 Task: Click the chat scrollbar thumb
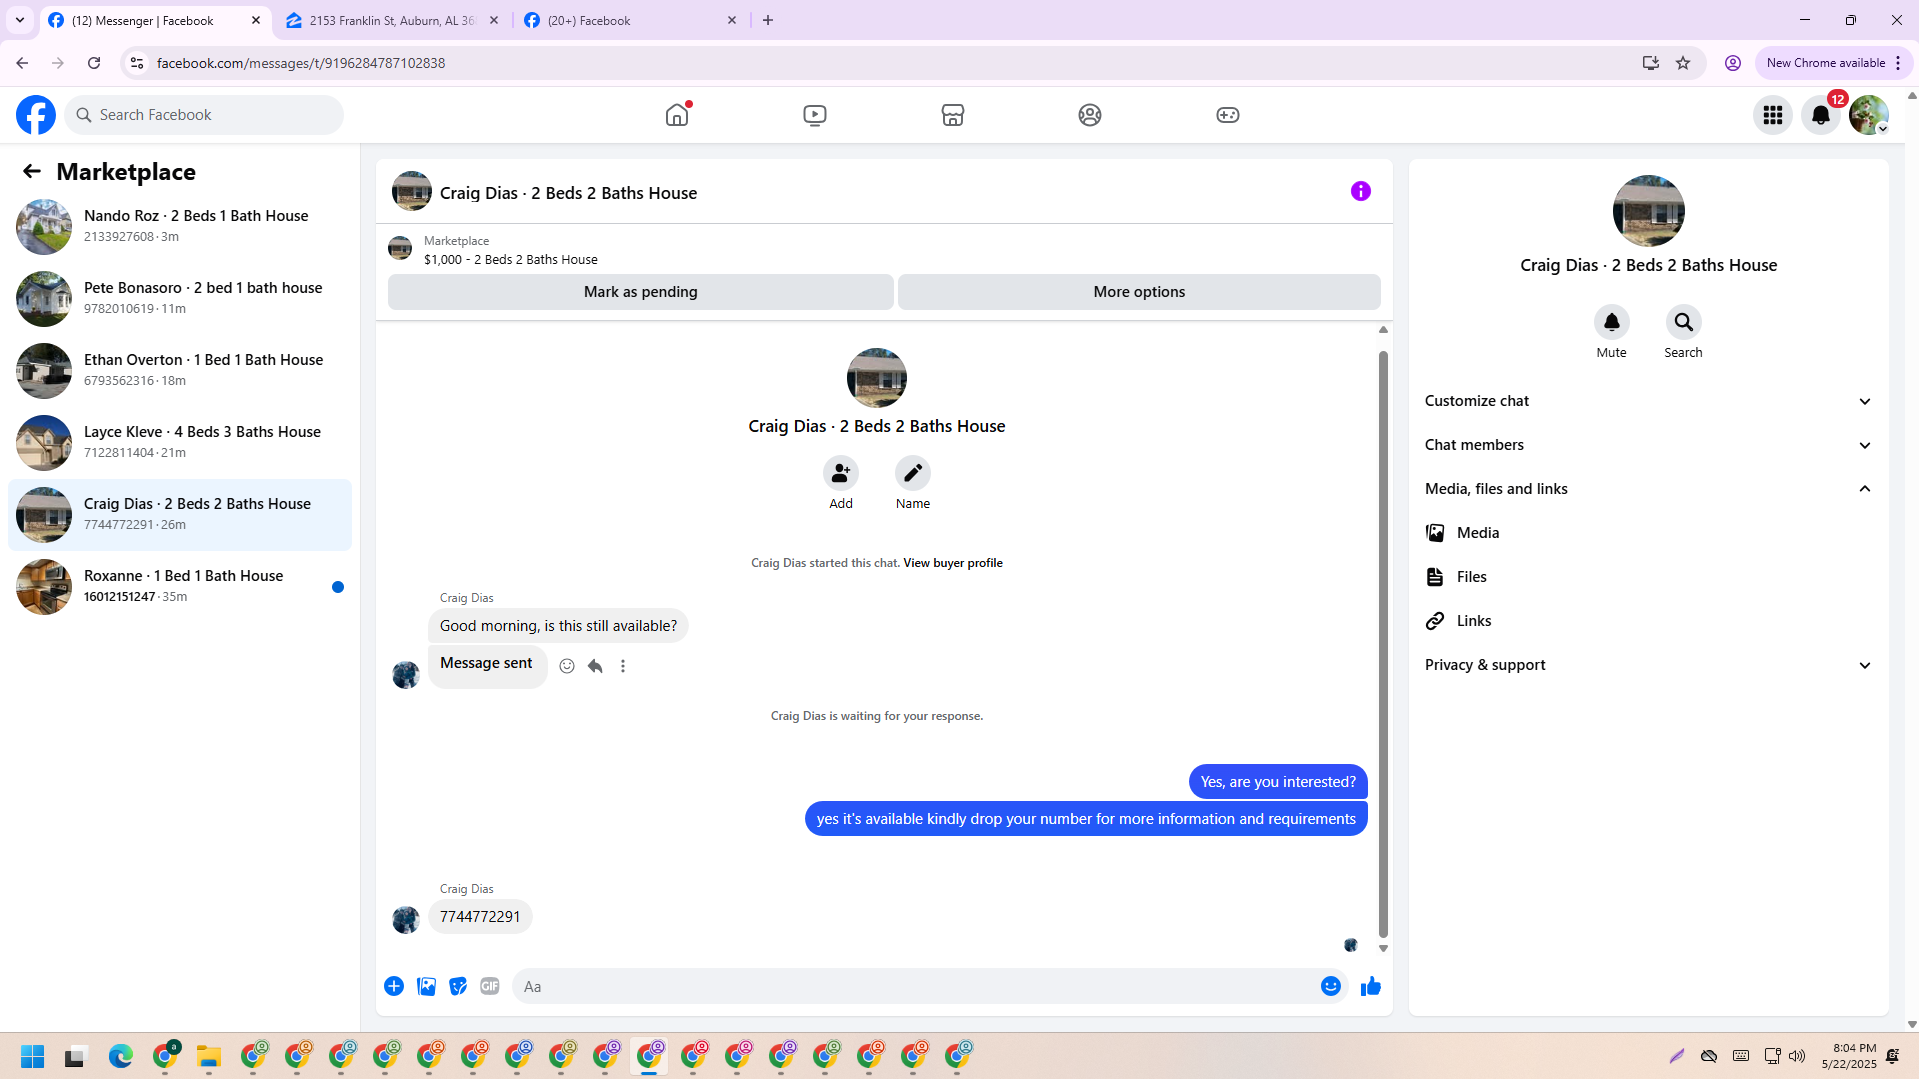(1383, 645)
